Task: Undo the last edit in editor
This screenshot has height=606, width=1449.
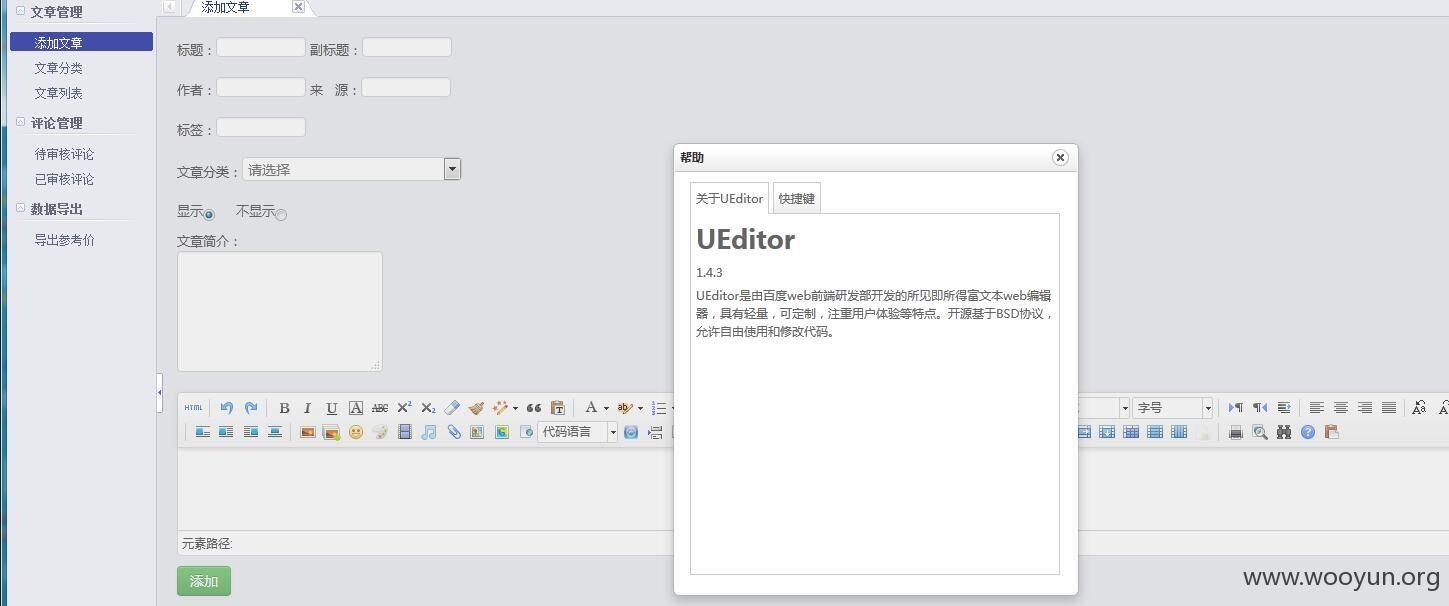Action: point(227,407)
